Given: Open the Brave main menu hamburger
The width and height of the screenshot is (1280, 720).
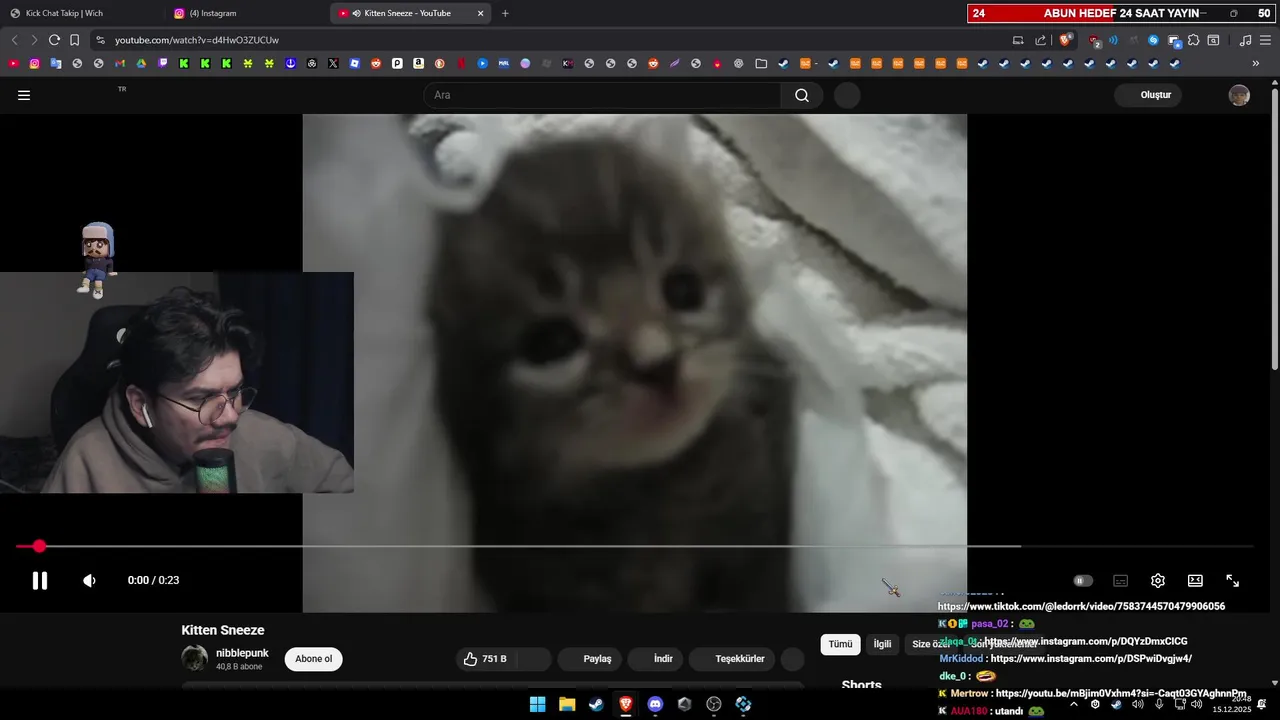Looking at the screenshot, I should tap(1265, 40).
